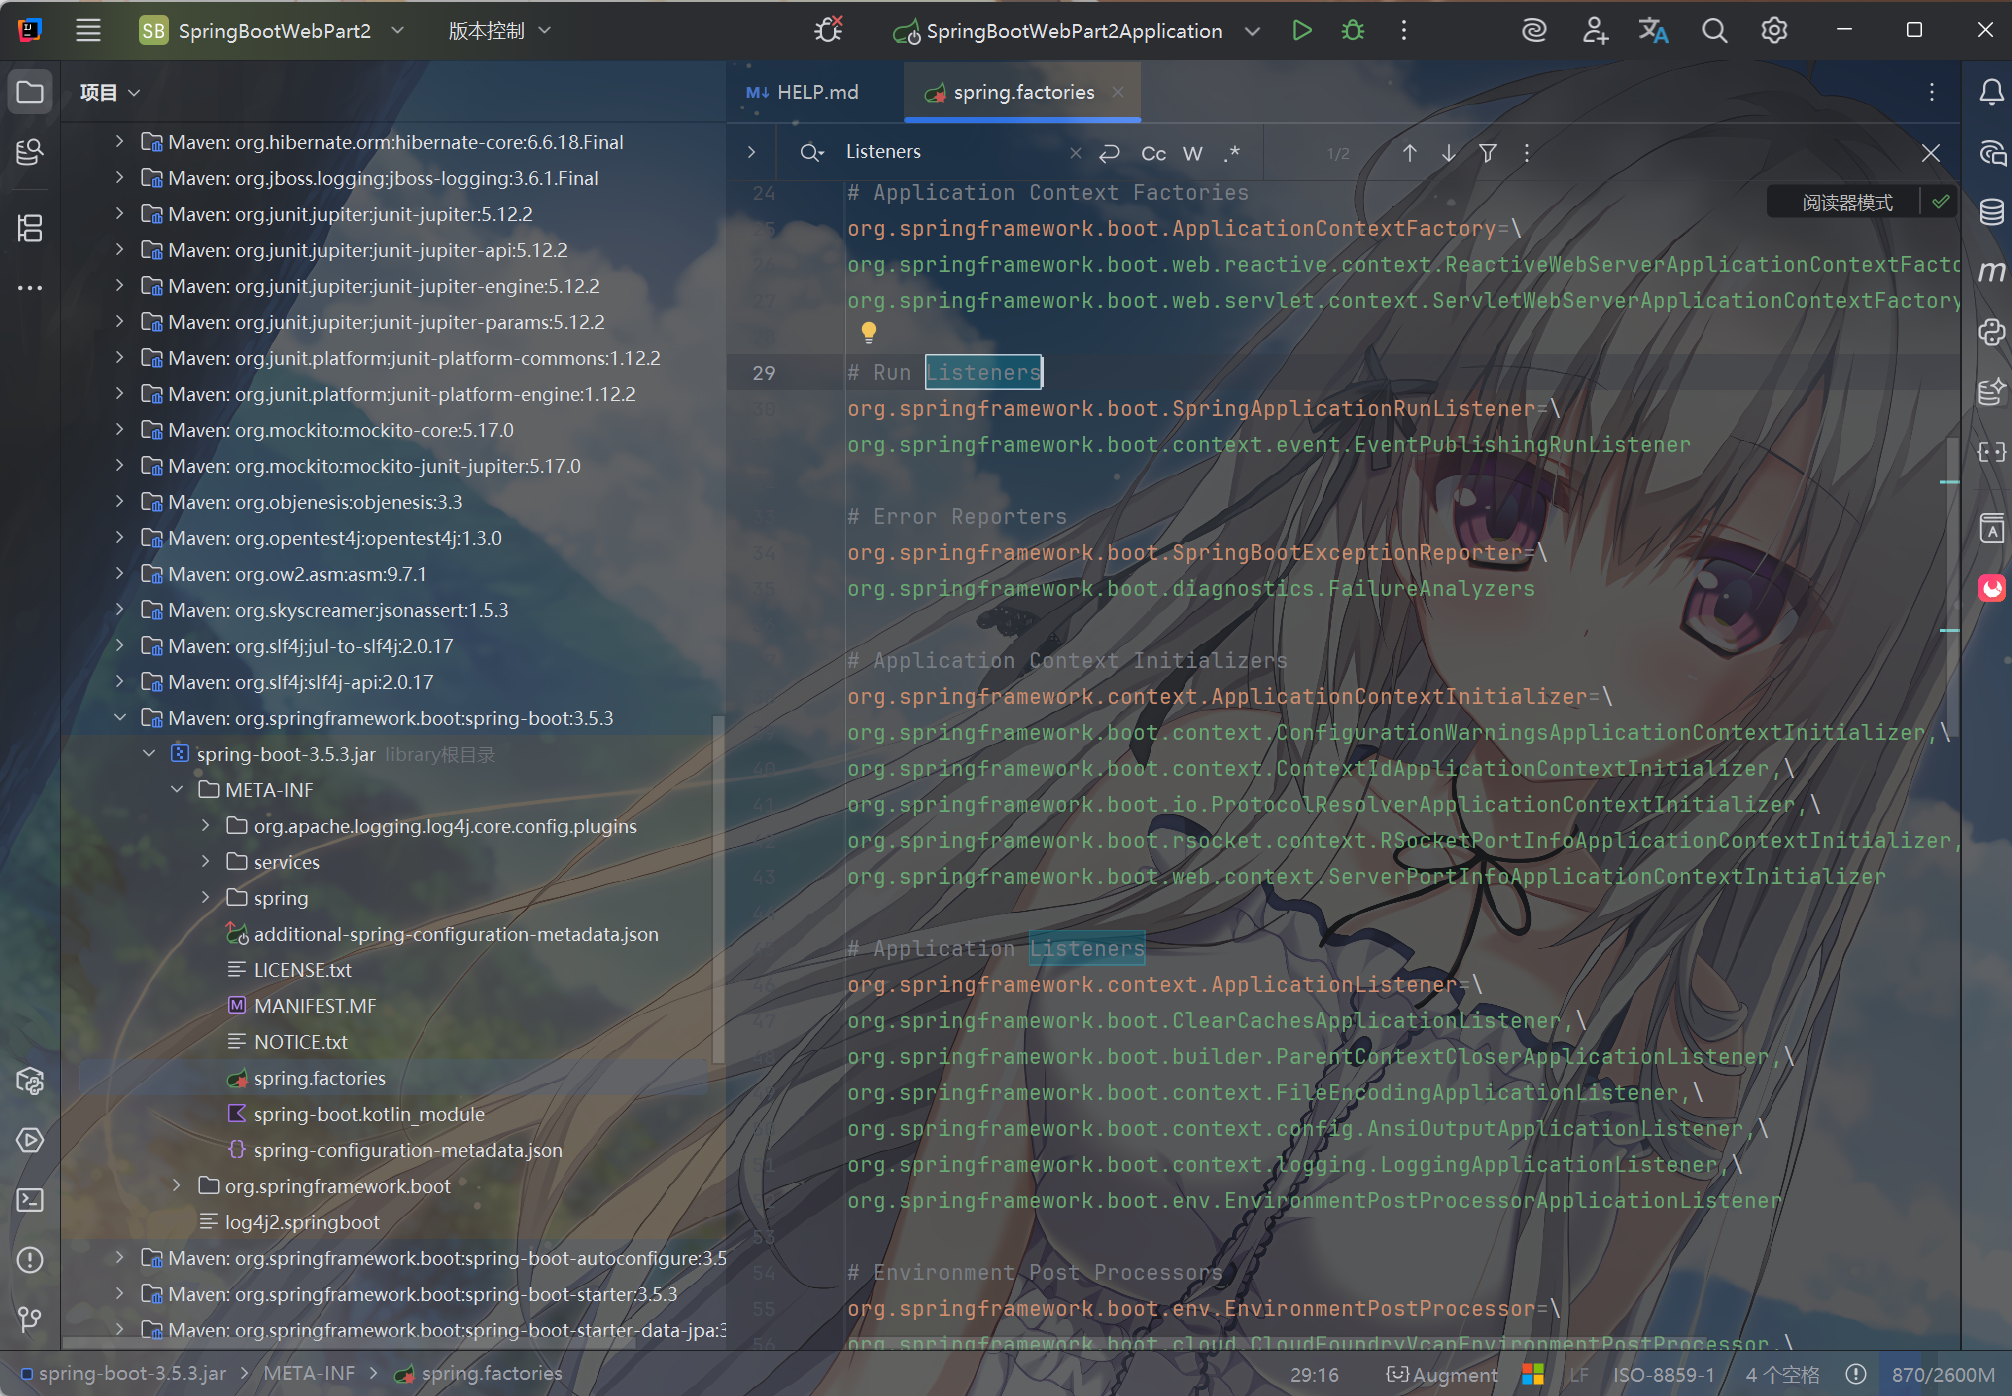2012x1396 pixels.
Task: Expand the org.springframework.boot package folder
Action: click(x=177, y=1186)
